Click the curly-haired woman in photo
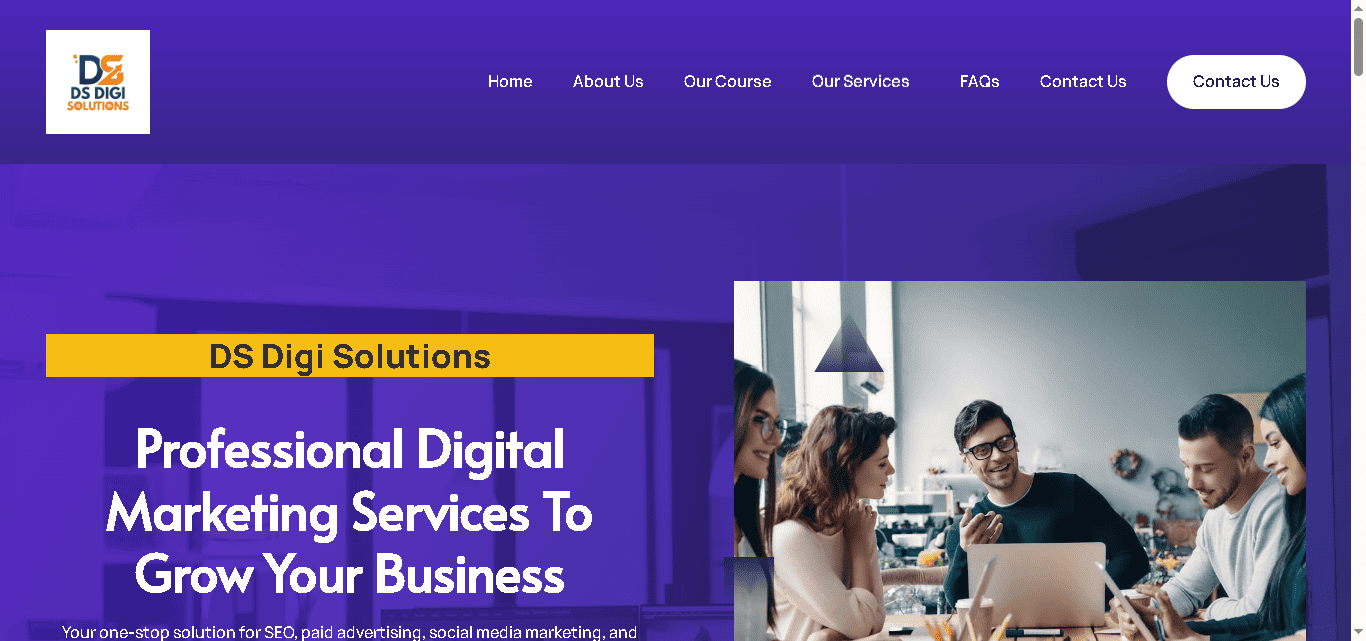Viewport: 1366px width, 641px height. (840, 520)
